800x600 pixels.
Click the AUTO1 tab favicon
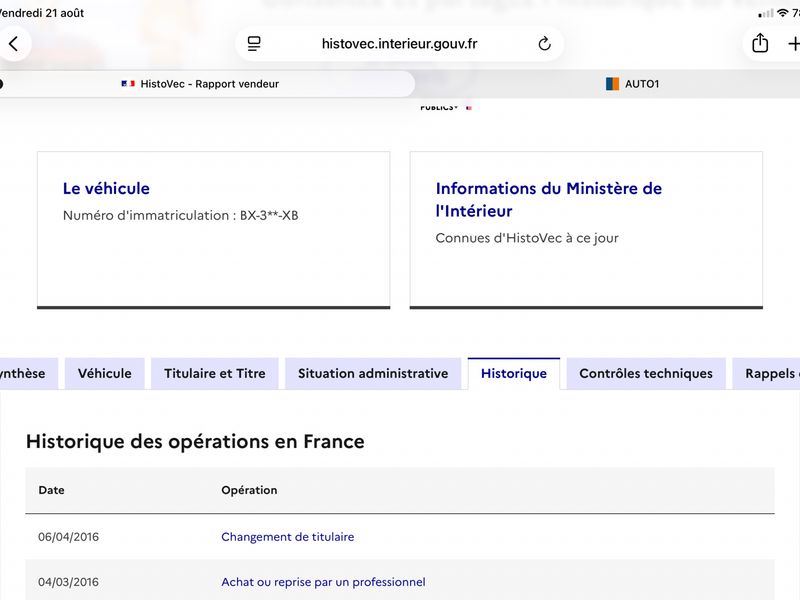(612, 84)
